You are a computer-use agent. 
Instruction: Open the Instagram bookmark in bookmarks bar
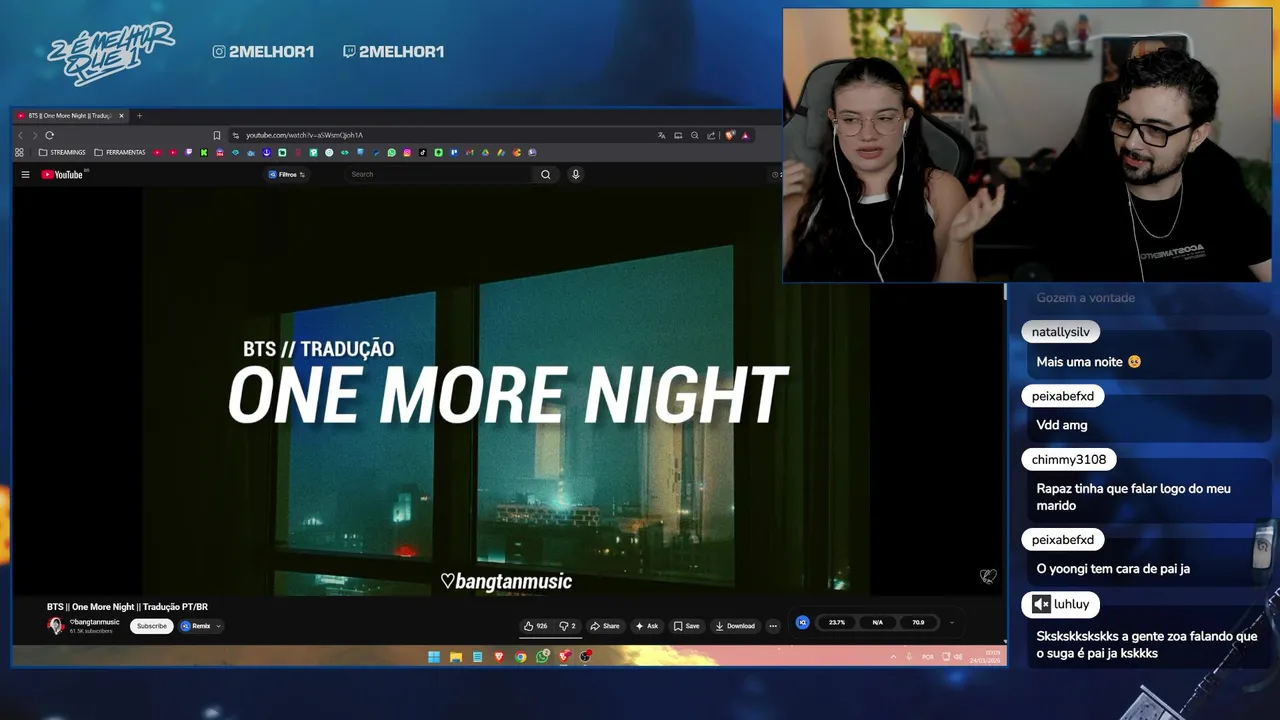pyautogui.click(x=407, y=153)
